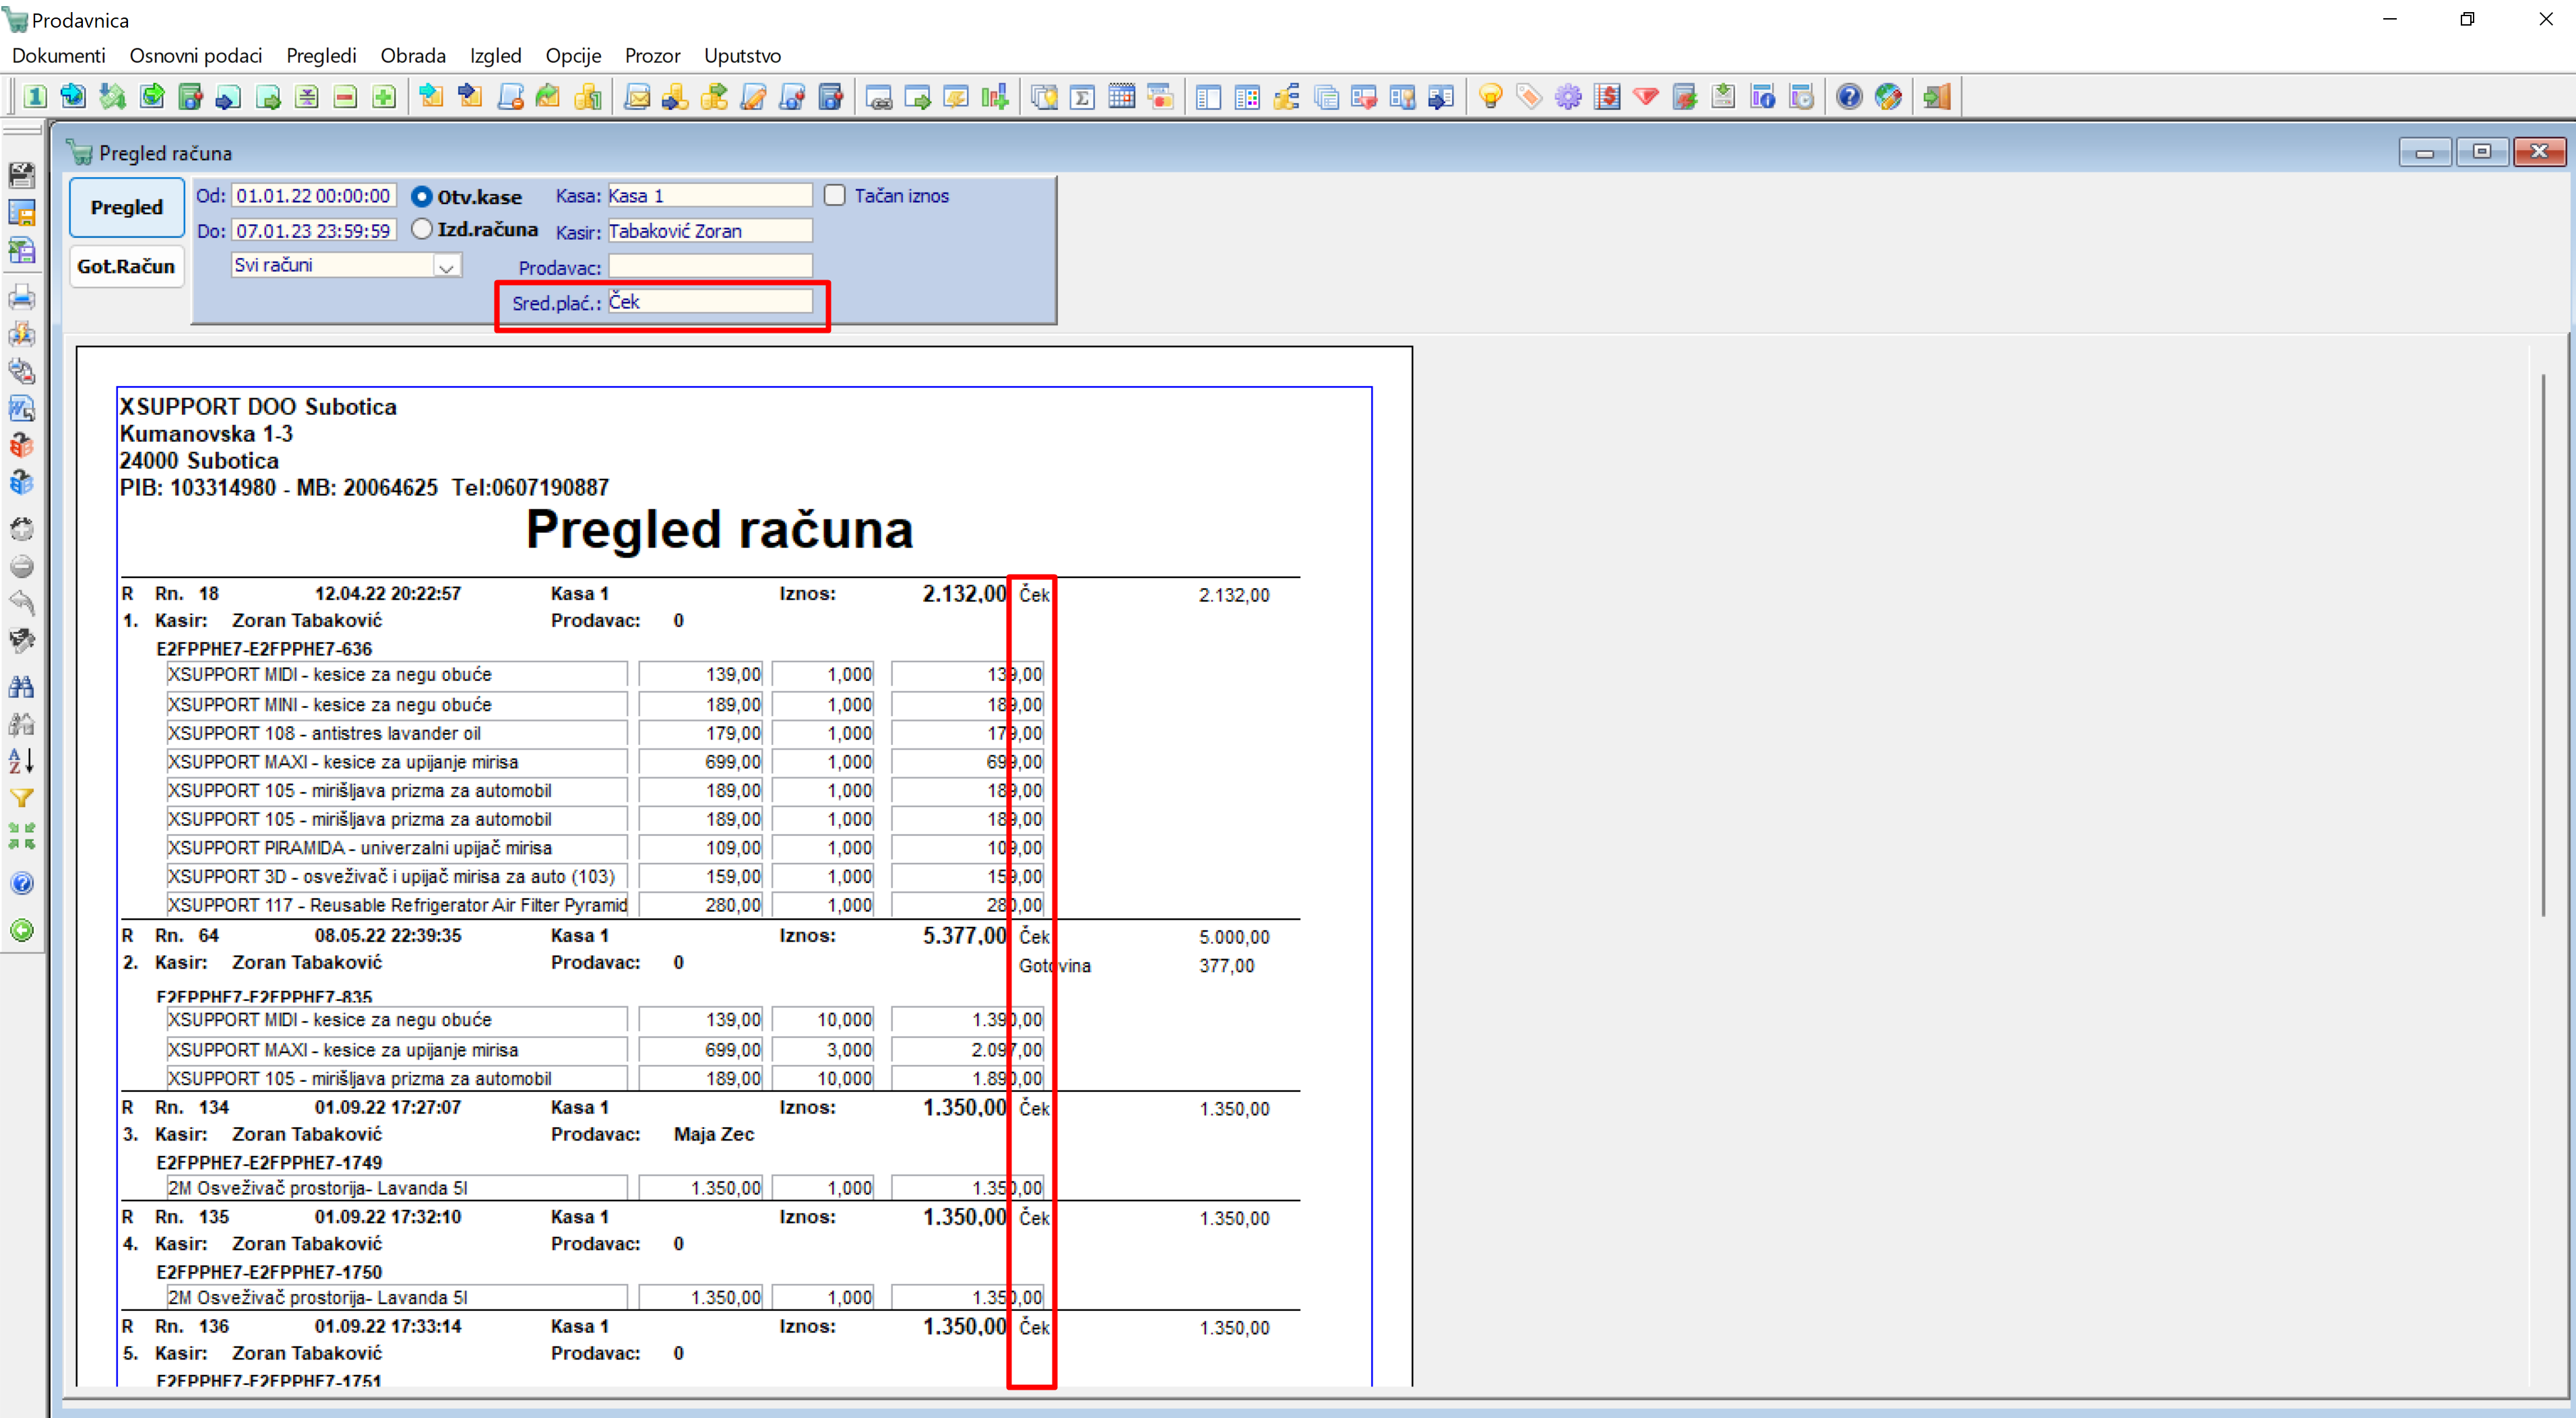Click the Pregled button
2576x1418 pixels.
[127, 207]
